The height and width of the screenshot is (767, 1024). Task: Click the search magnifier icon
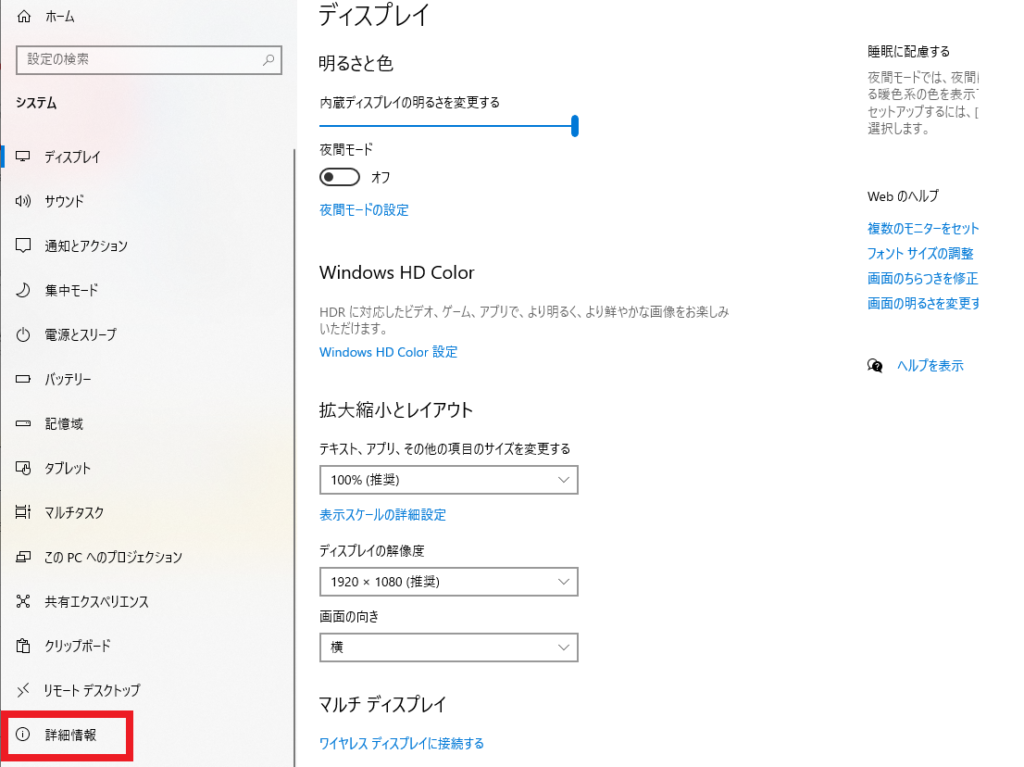coord(268,59)
